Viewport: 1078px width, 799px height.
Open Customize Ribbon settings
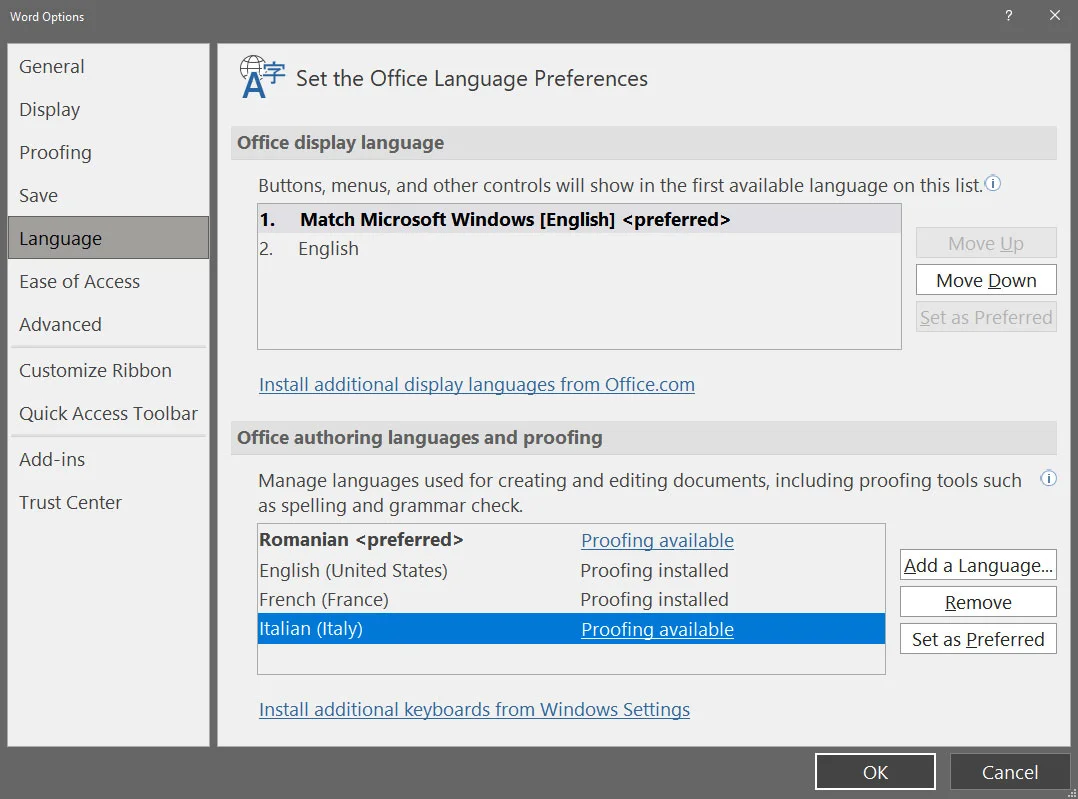pos(109,371)
